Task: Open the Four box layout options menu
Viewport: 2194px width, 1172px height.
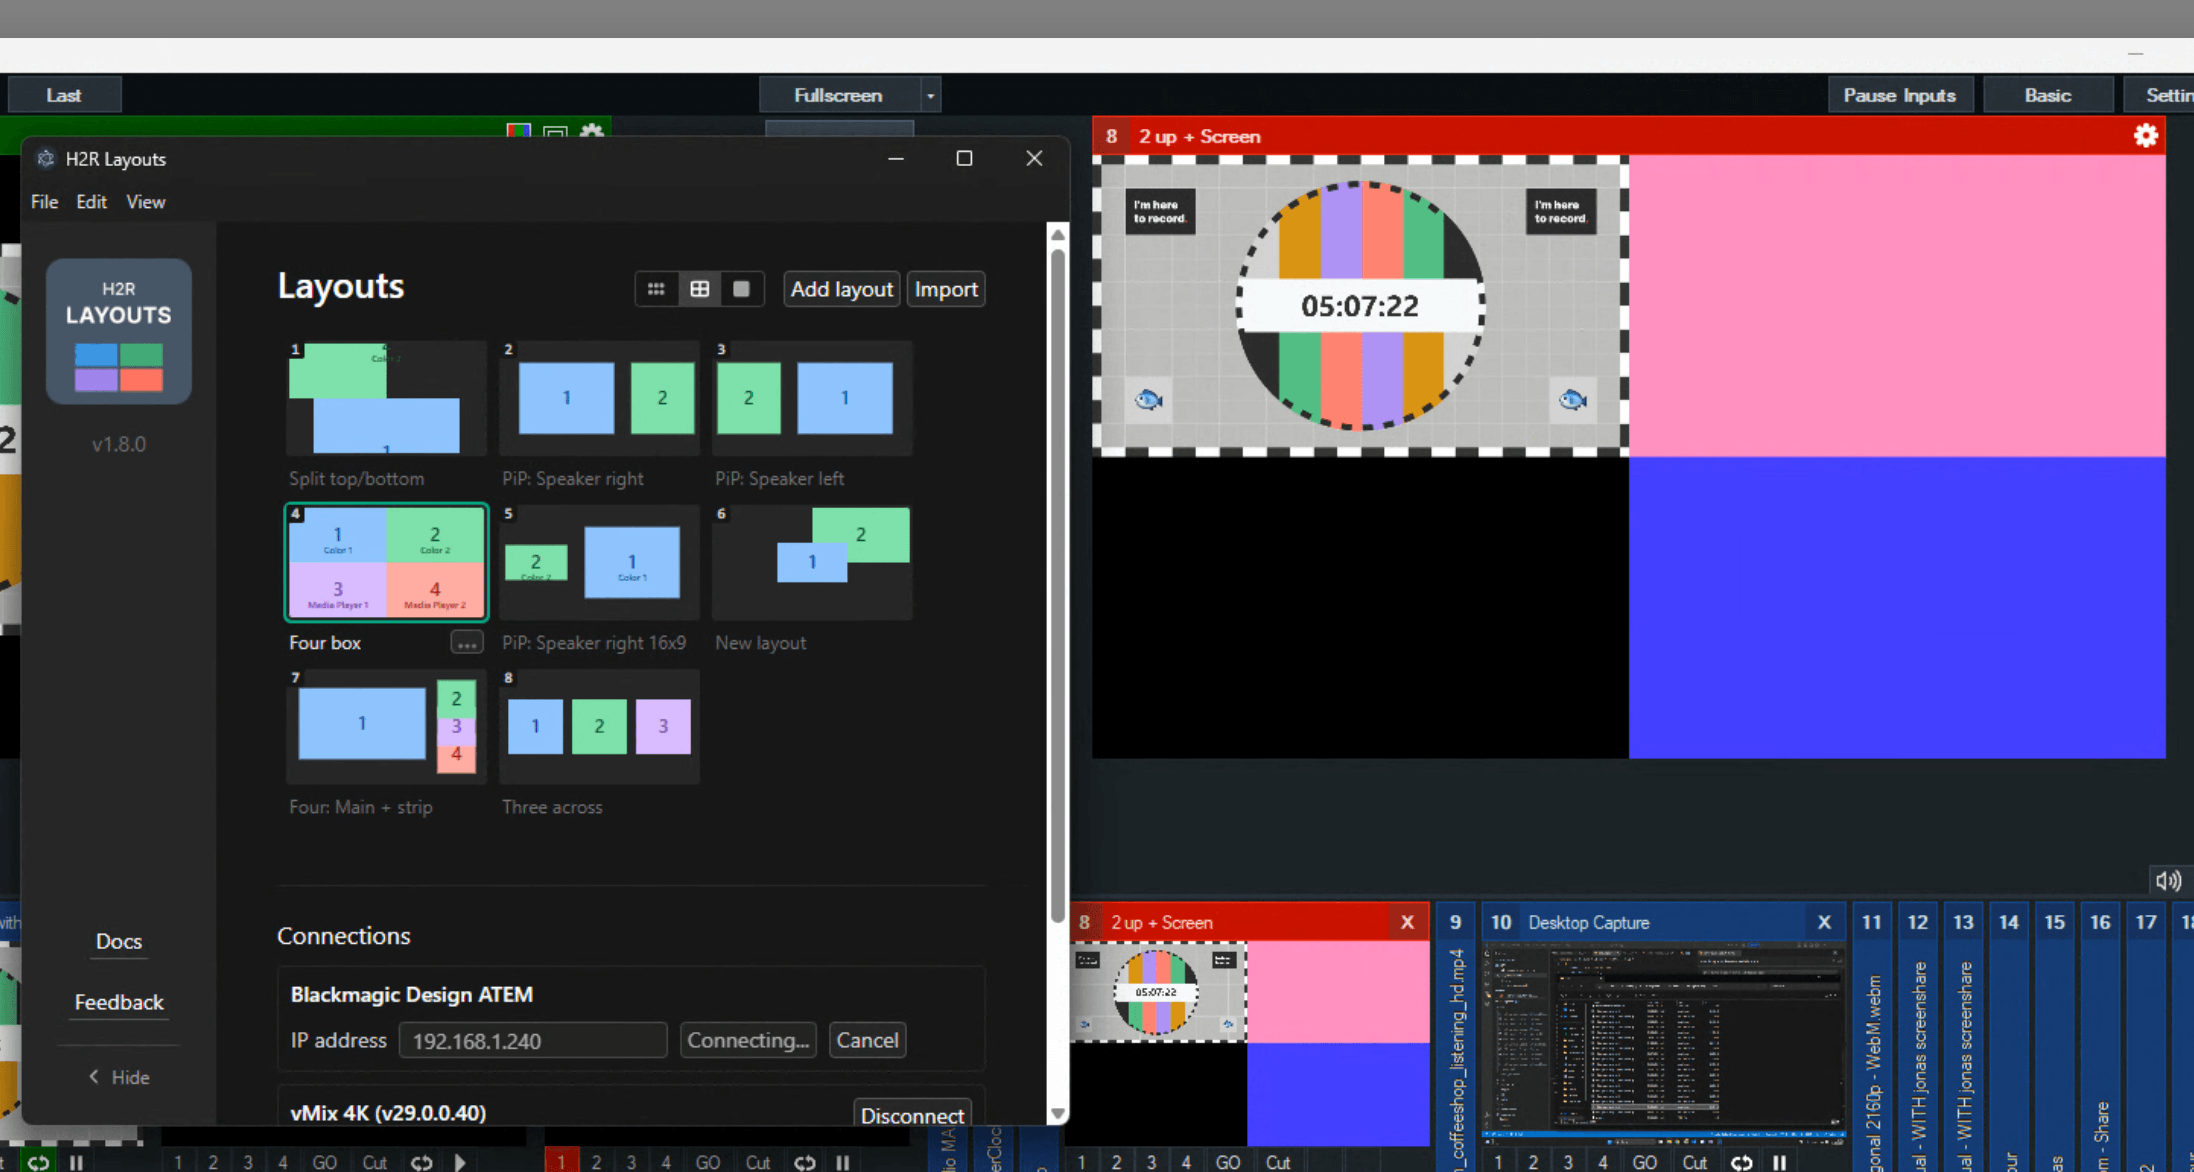Action: tap(467, 643)
